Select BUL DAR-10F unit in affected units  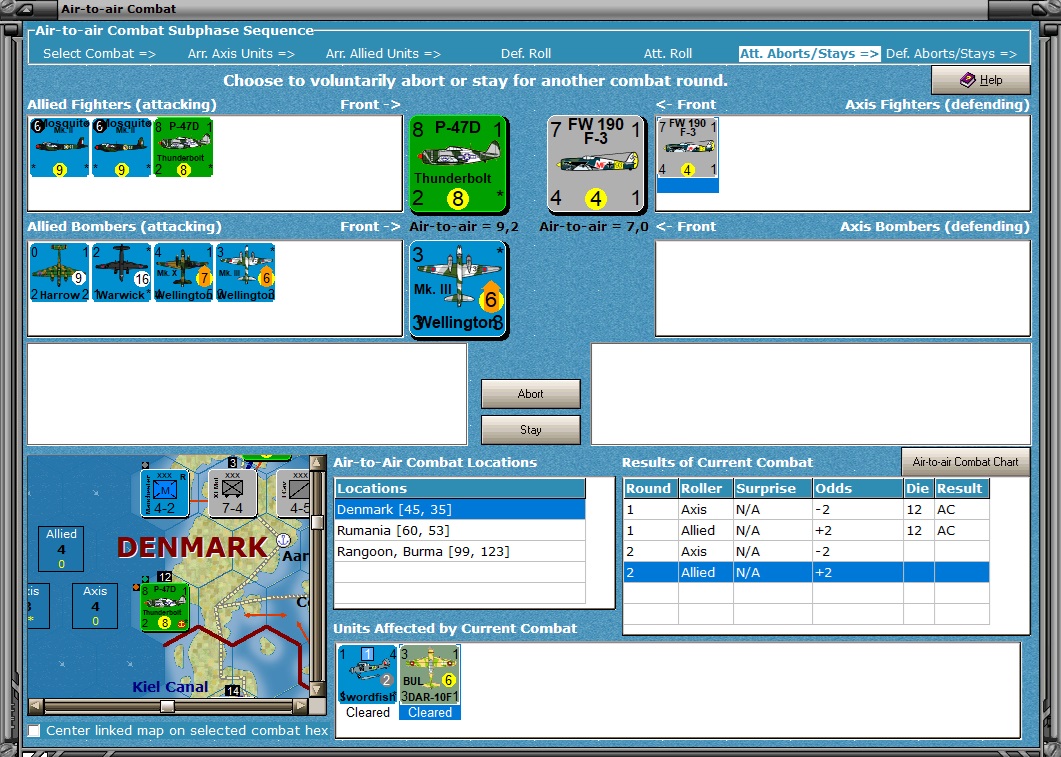430,675
